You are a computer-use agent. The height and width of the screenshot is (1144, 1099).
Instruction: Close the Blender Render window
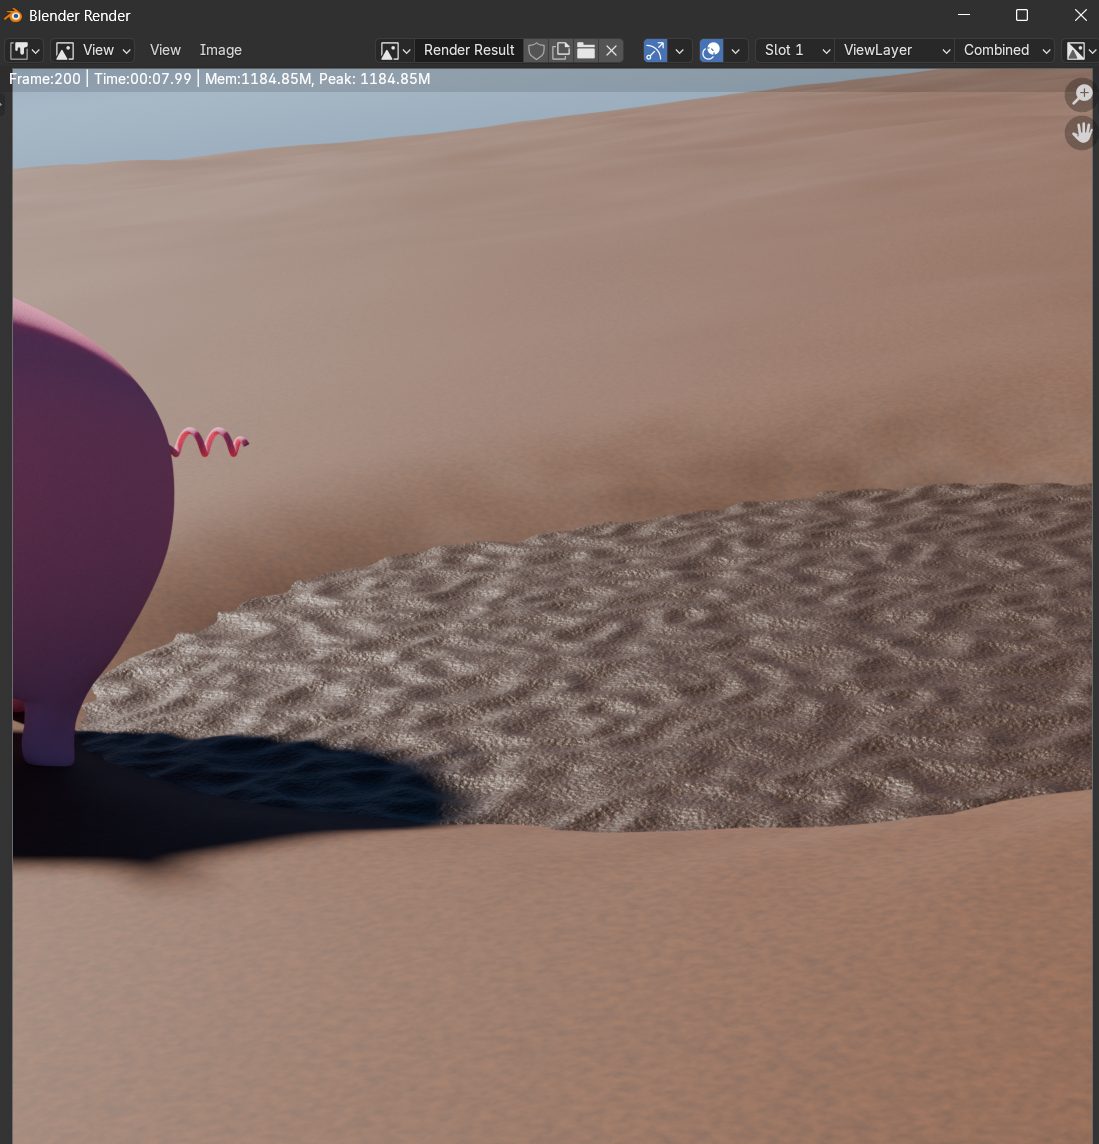1080,15
